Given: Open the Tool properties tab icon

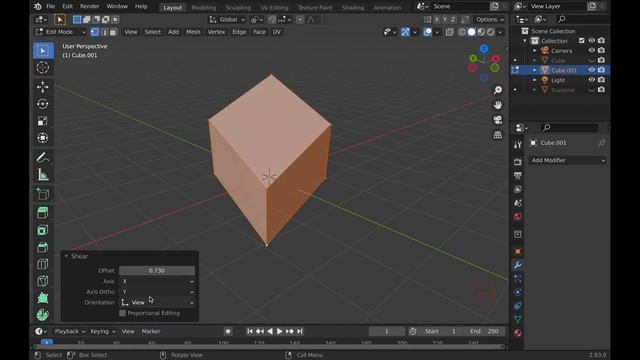Looking at the screenshot, I should (518, 144).
